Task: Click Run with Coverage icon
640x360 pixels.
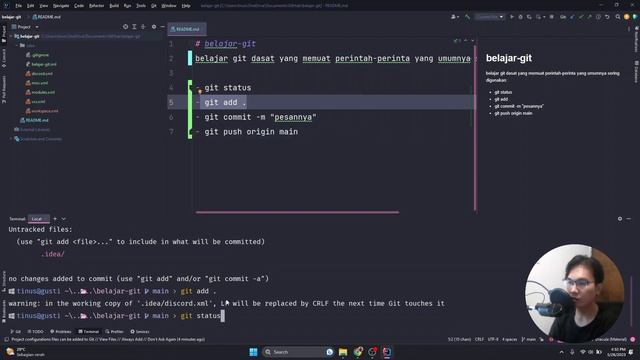Action: (529, 17)
